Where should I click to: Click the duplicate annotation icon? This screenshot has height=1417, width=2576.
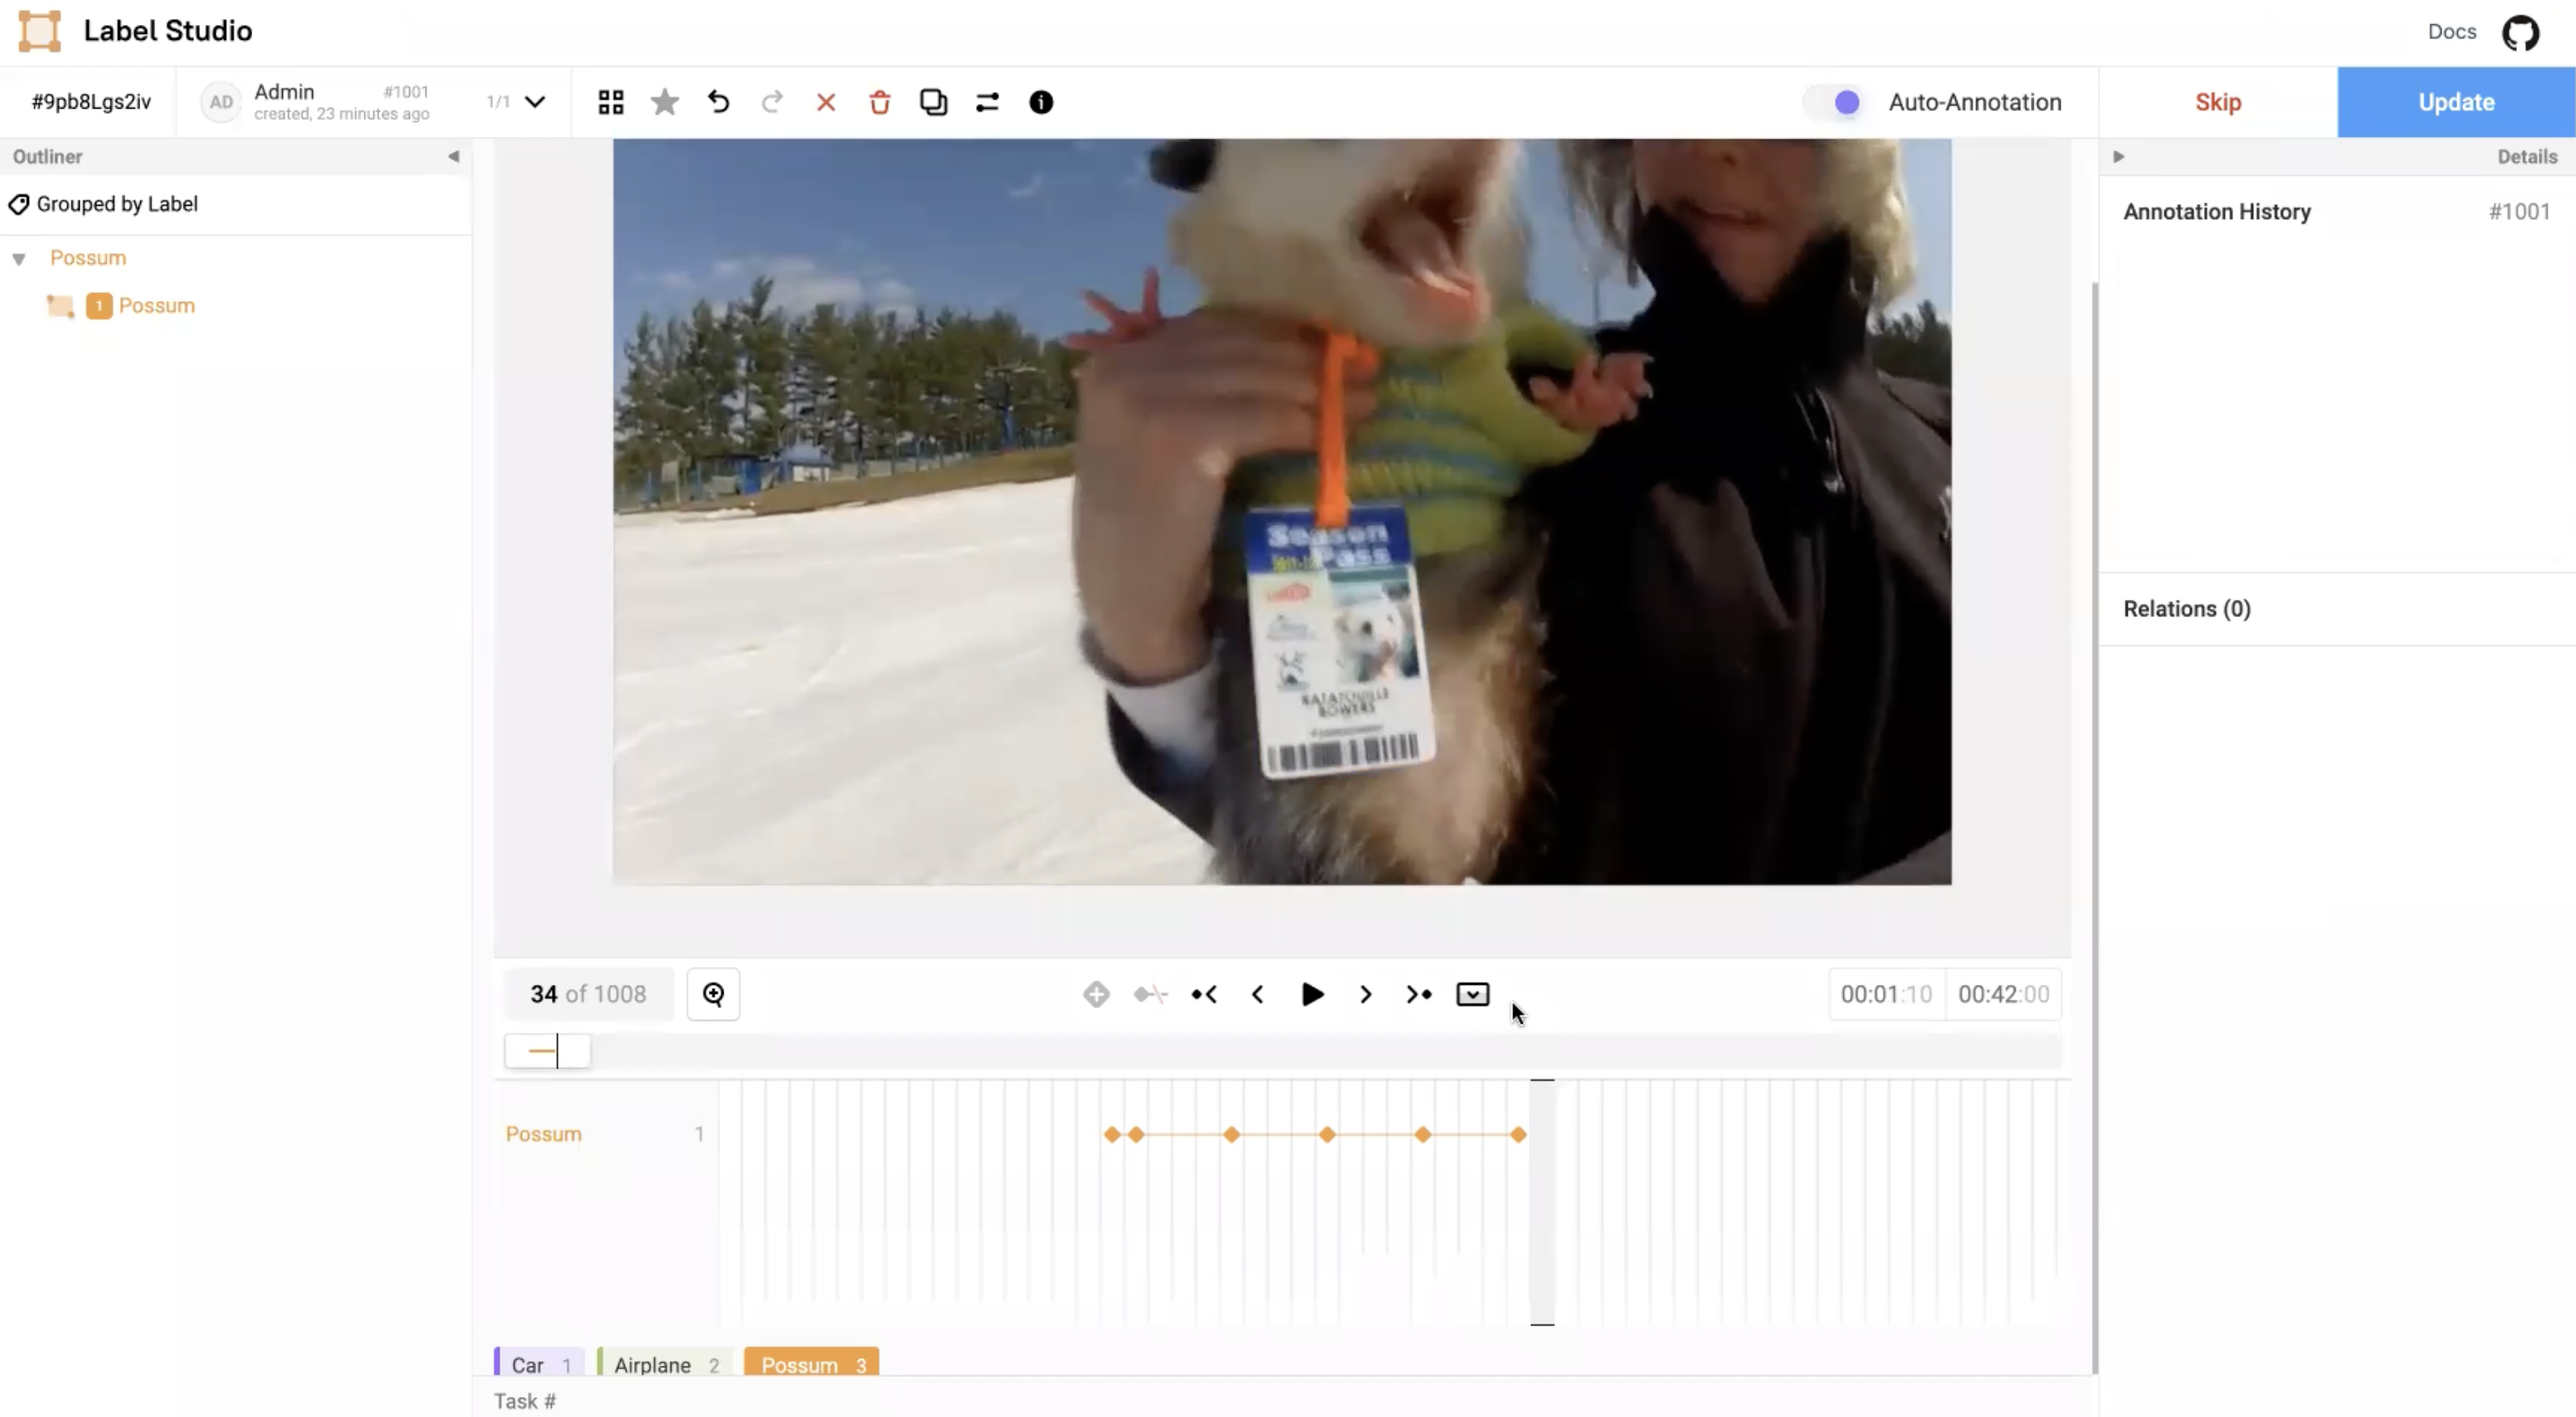[933, 102]
